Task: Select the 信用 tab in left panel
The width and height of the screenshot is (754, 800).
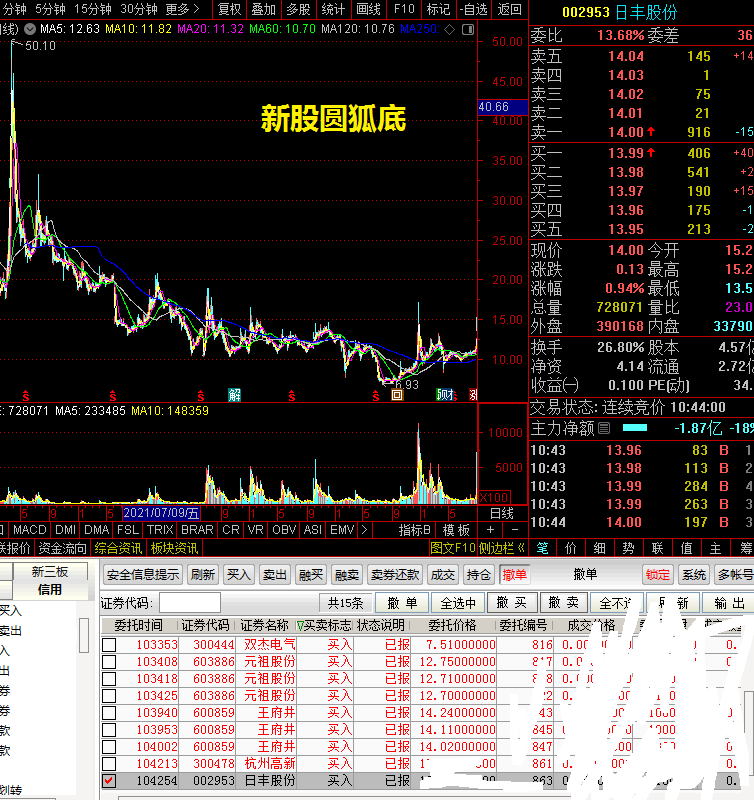Action: tap(49, 590)
